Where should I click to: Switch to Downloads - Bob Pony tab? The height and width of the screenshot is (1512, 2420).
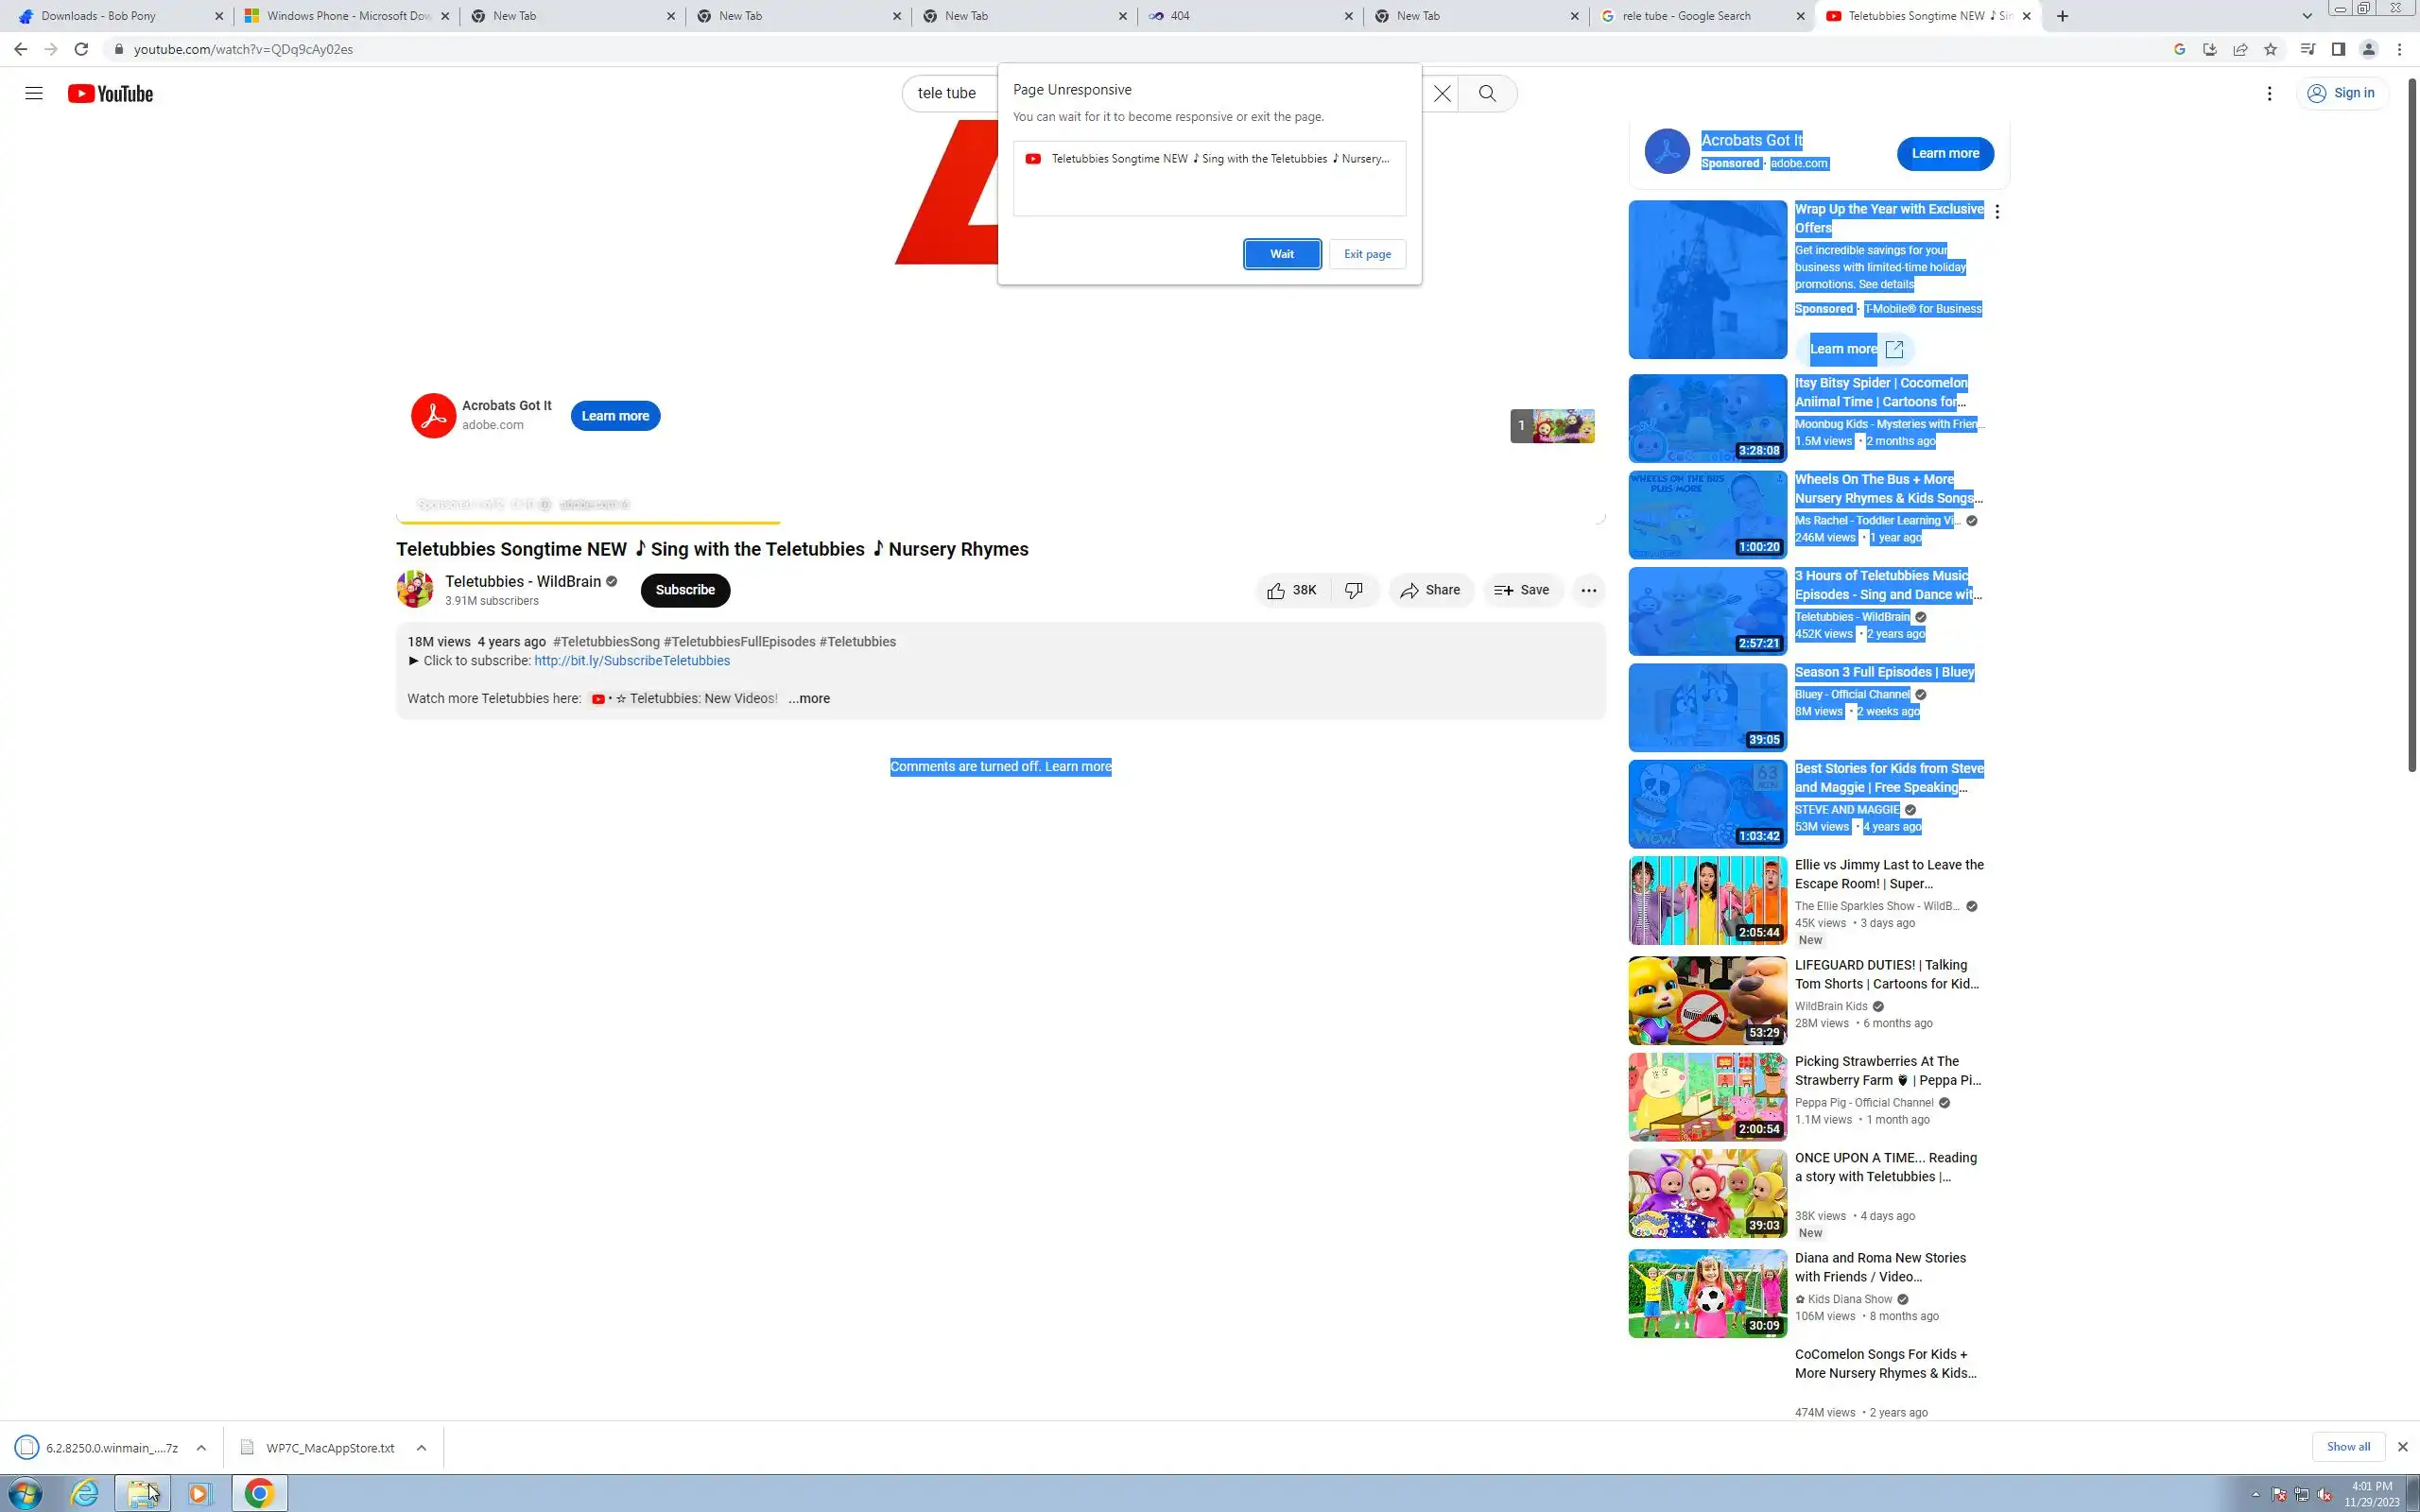(x=98, y=16)
